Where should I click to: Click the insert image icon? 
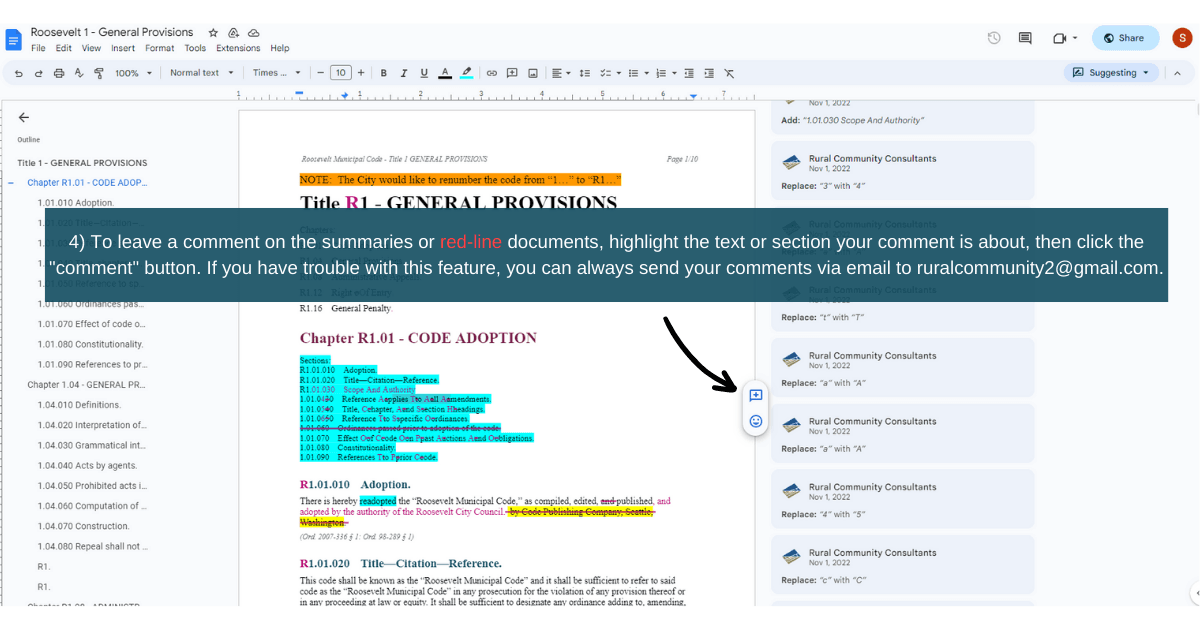(532, 73)
